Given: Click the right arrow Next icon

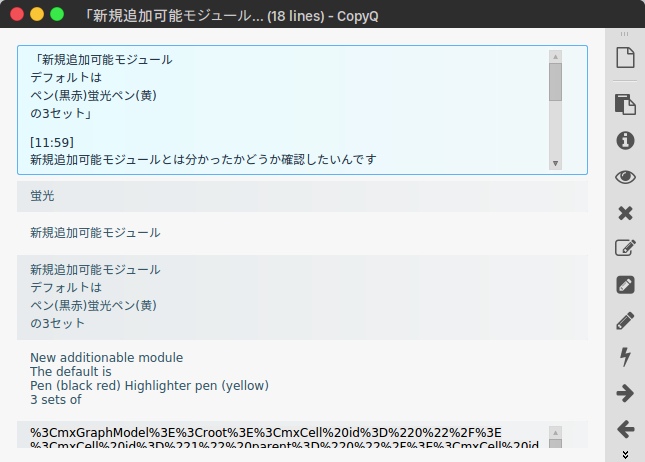Looking at the screenshot, I should click(625, 393).
